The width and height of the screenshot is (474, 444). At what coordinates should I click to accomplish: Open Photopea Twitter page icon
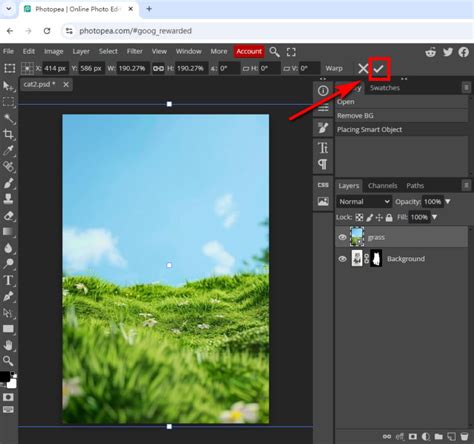pos(447,52)
